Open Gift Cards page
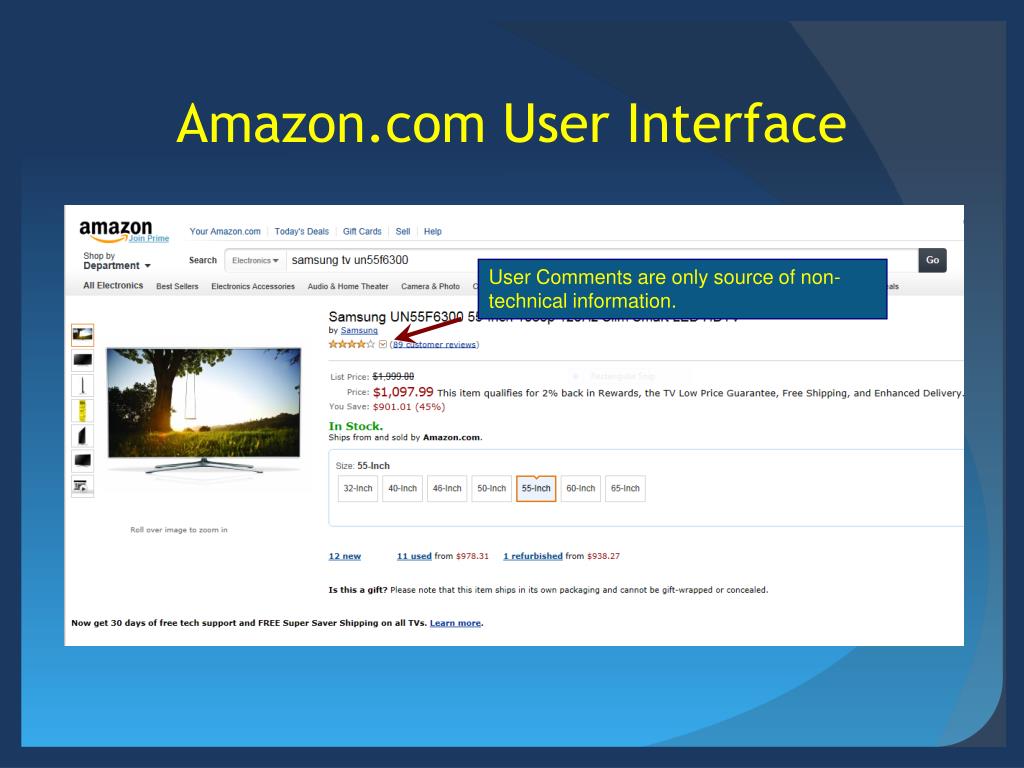 point(362,231)
